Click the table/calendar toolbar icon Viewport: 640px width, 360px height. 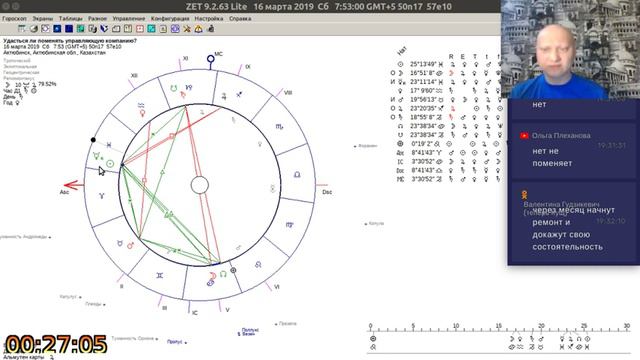click(22, 29)
